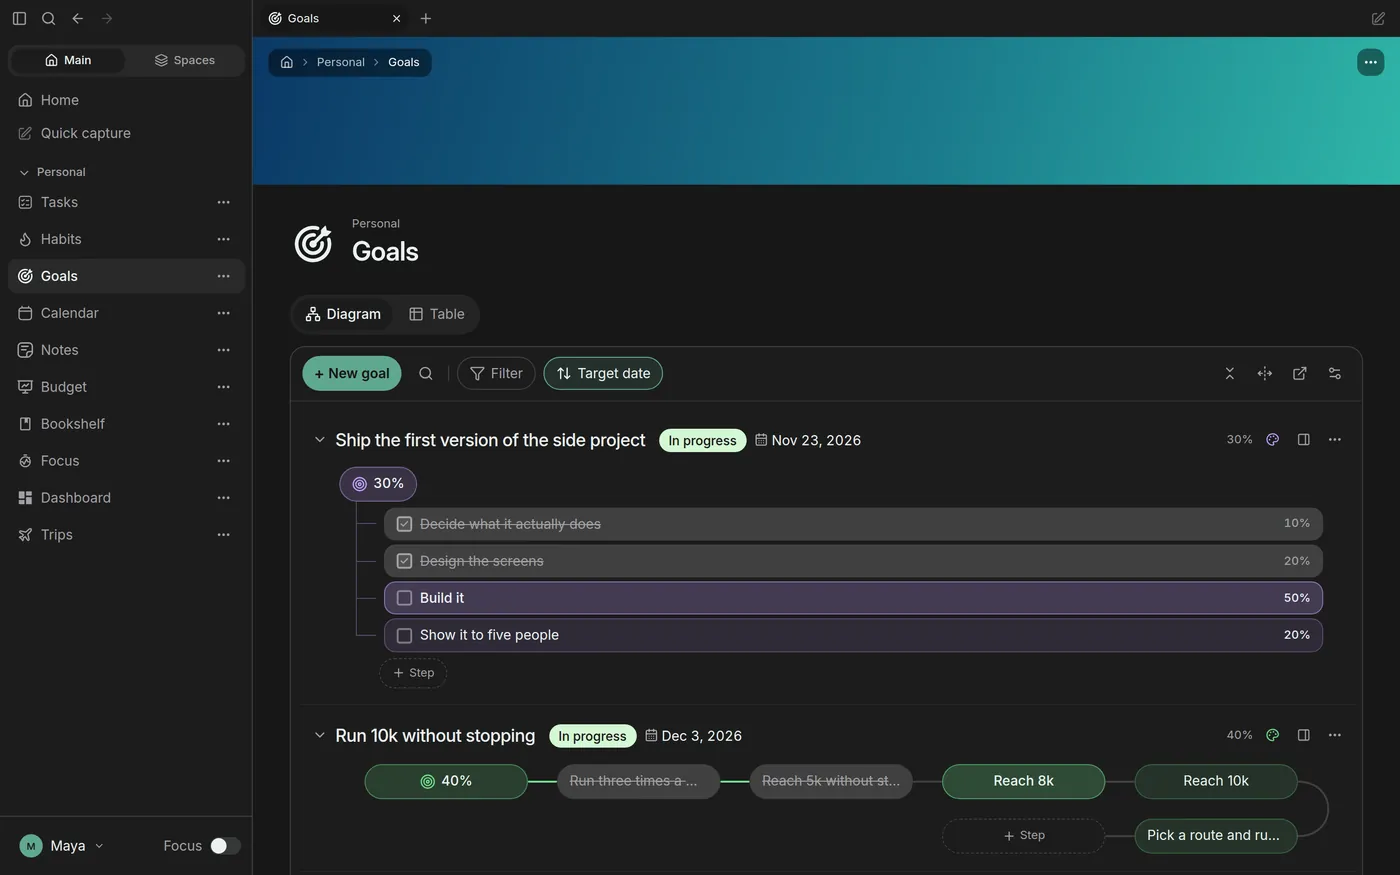1400x875 pixels.
Task: Open more options for Run 10k goal
Action: (x=1335, y=735)
